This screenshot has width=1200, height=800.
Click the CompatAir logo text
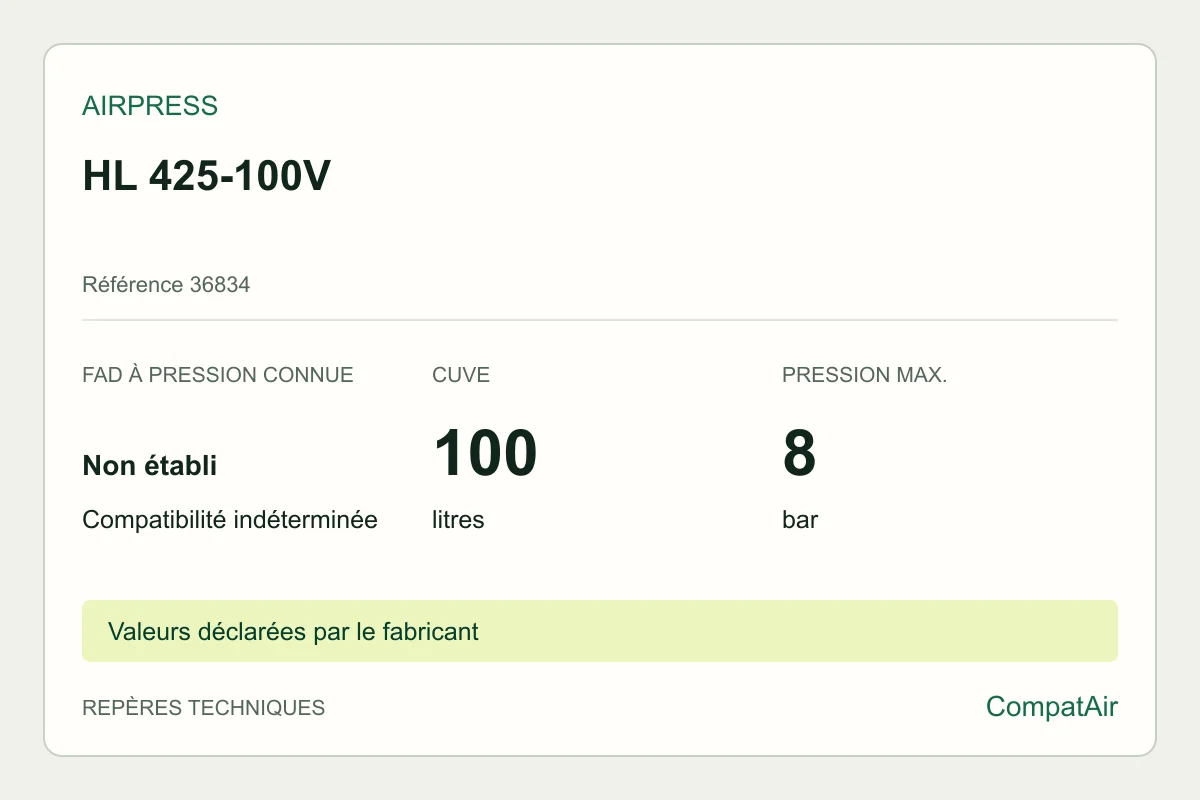pos(1052,707)
